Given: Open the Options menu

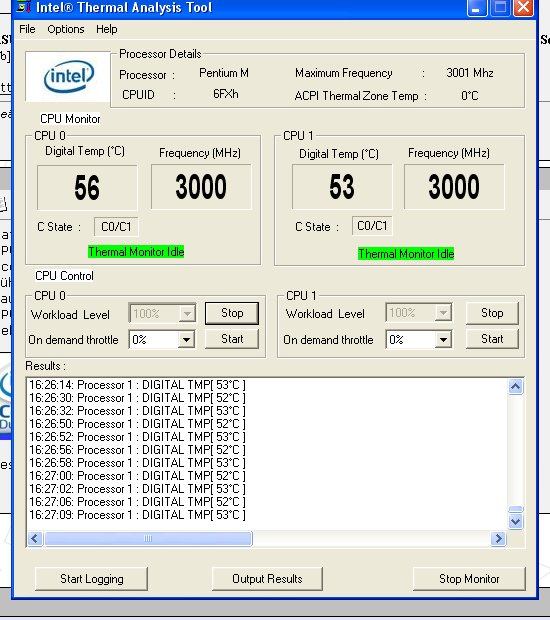Looking at the screenshot, I should click(66, 29).
